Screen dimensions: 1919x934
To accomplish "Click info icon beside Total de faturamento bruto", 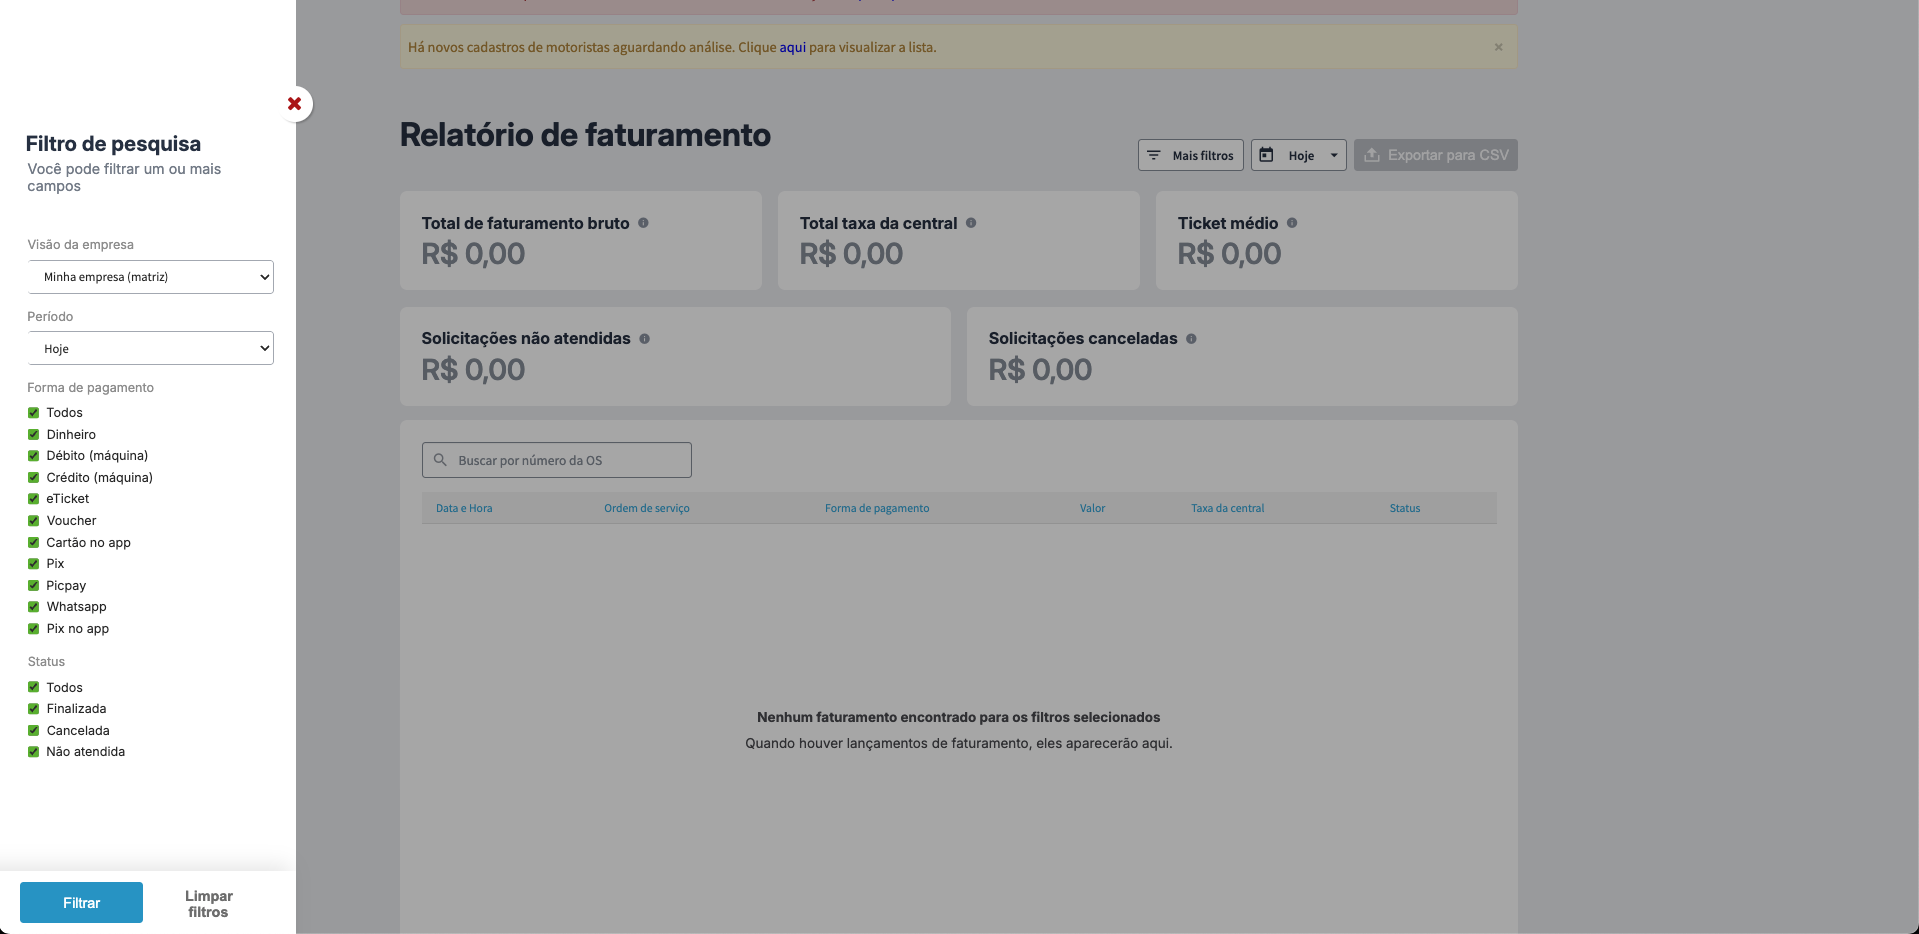I will tap(643, 223).
